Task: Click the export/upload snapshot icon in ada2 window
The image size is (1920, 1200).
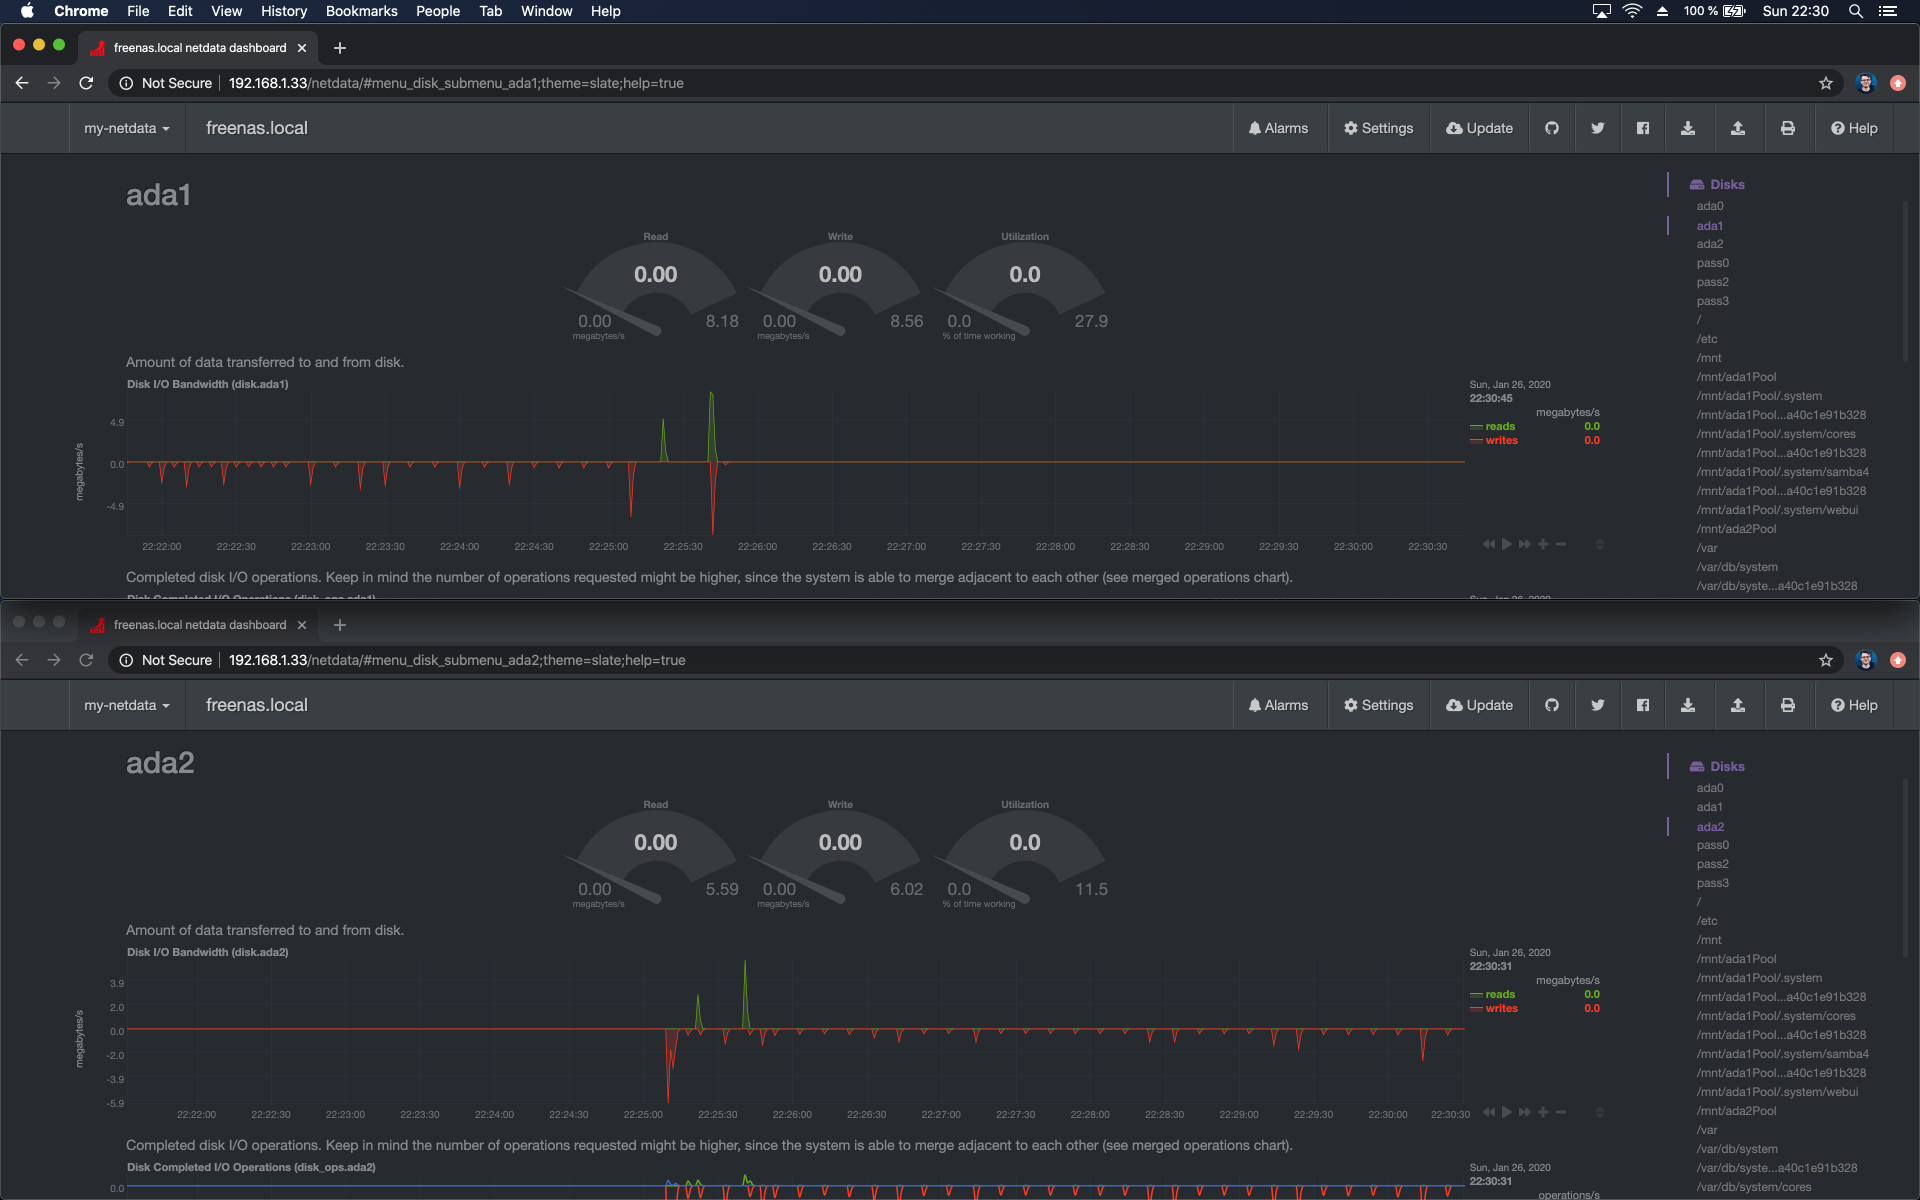Action: pos(1737,705)
